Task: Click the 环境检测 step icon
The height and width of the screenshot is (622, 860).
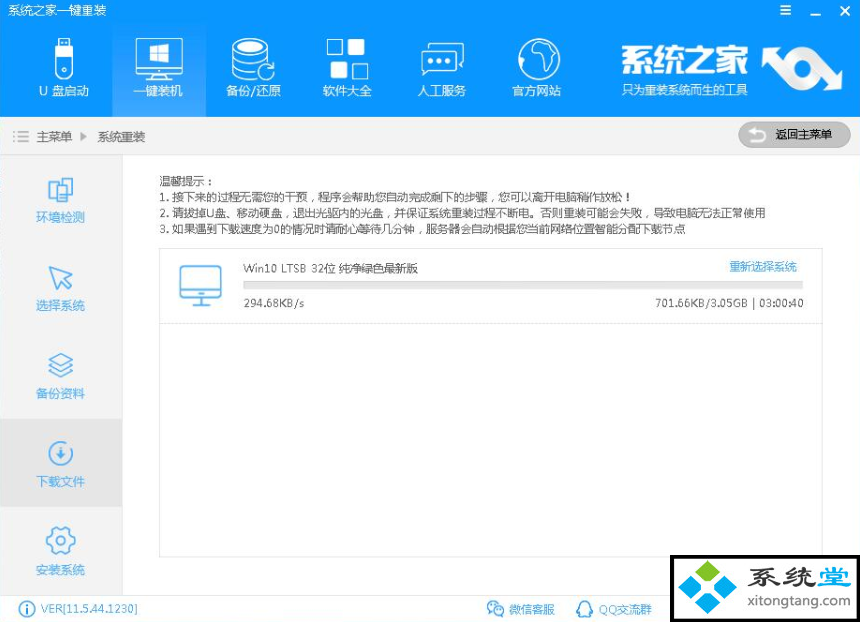Action: point(60,190)
